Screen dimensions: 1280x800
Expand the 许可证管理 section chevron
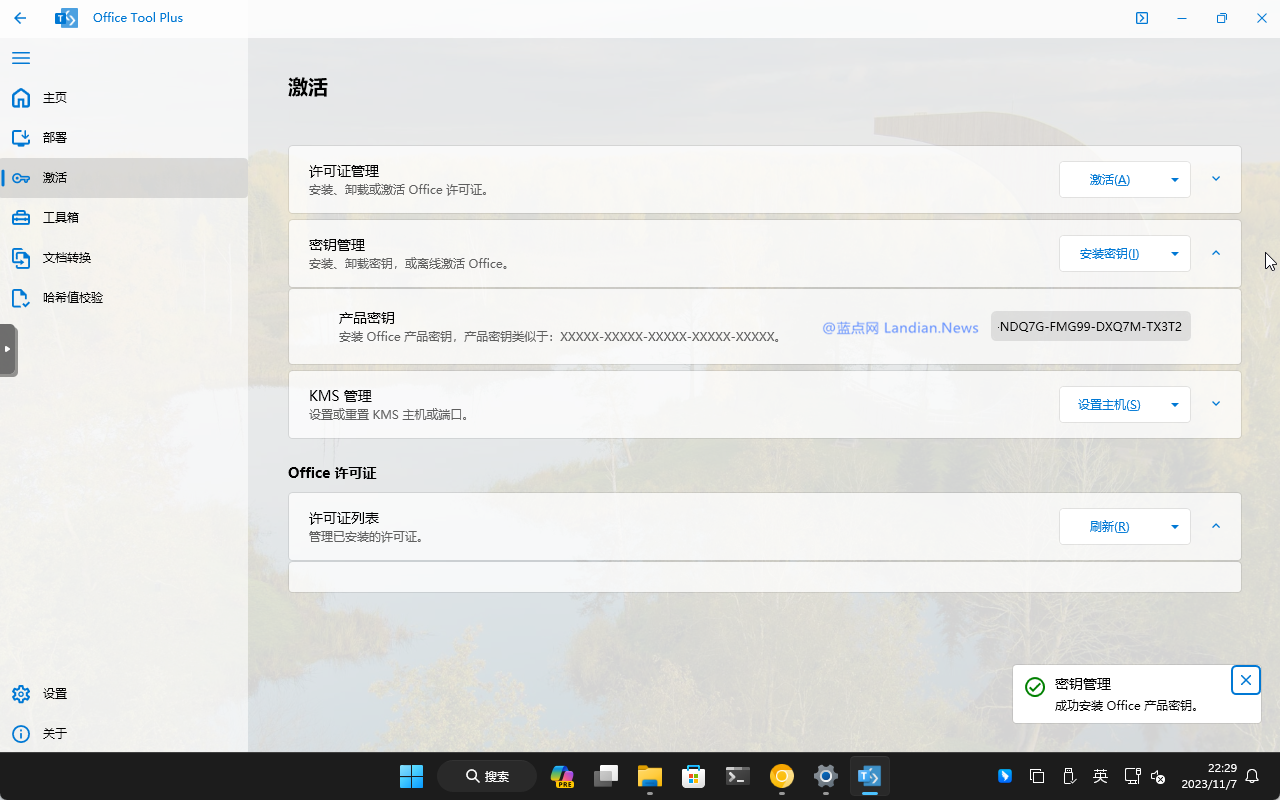click(1216, 179)
